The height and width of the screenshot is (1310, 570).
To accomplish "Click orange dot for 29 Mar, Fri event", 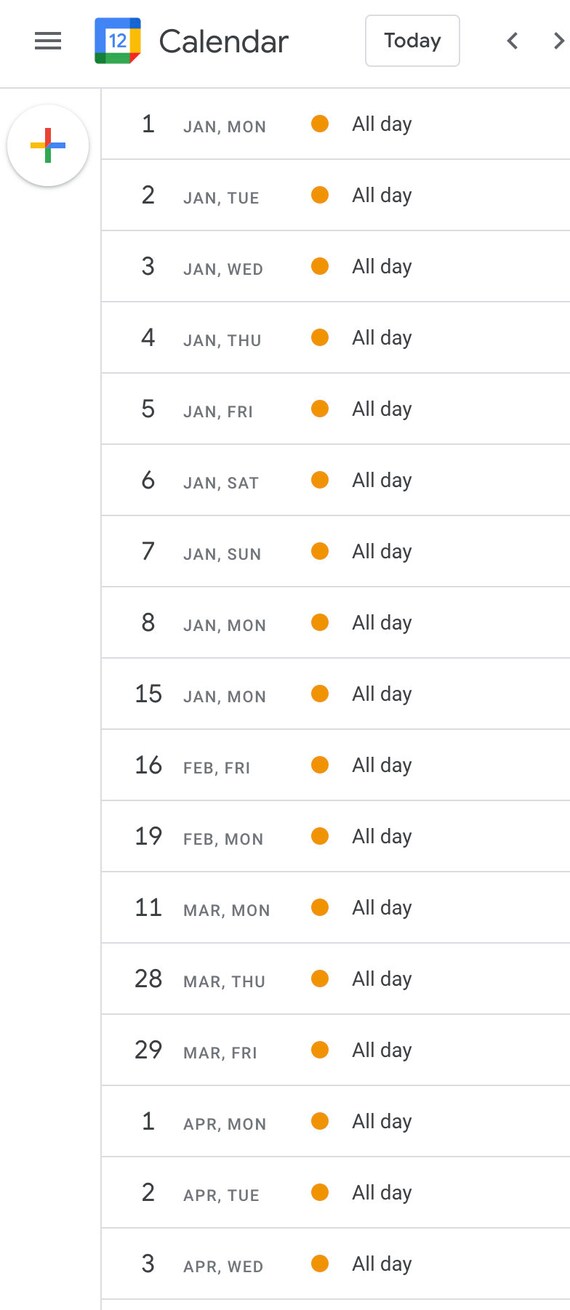I will (x=320, y=1050).
